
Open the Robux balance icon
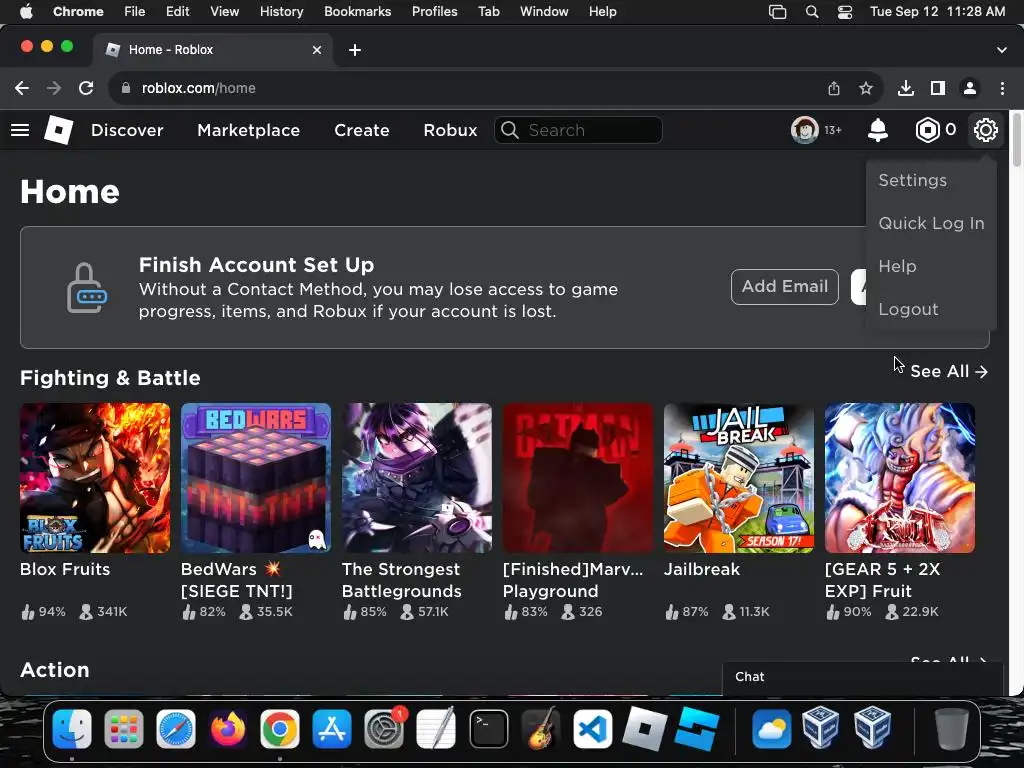(927, 130)
